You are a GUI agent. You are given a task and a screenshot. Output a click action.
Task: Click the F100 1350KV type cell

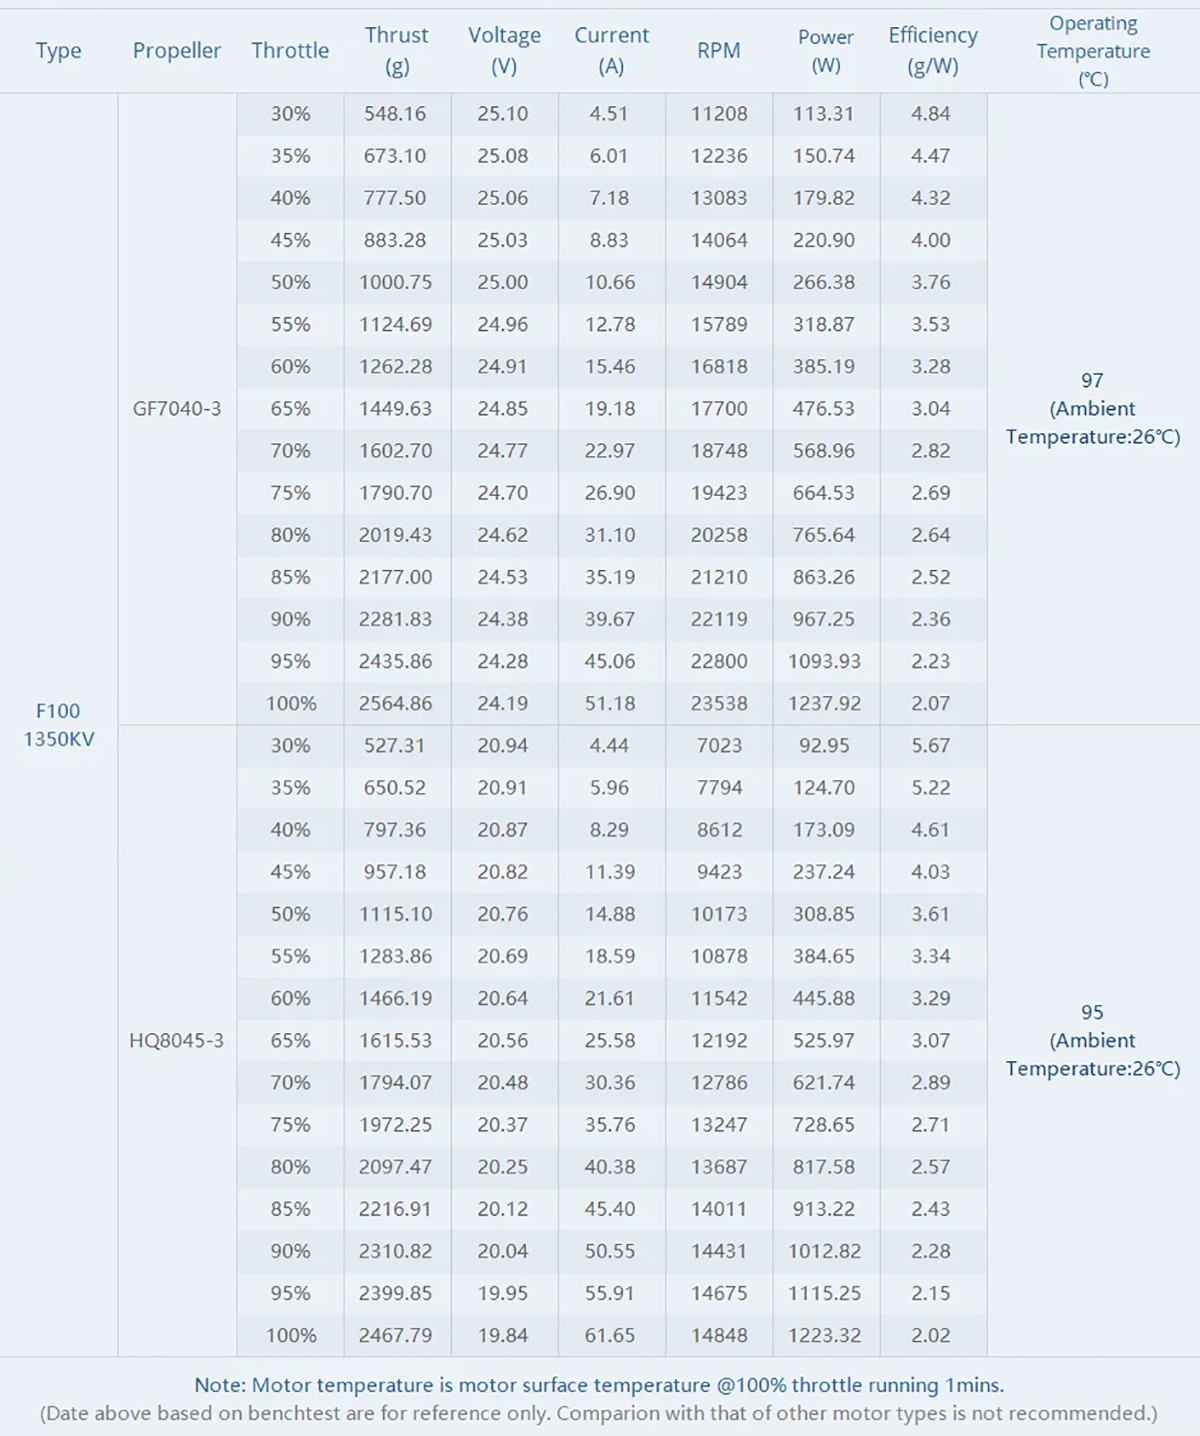[x=59, y=725]
